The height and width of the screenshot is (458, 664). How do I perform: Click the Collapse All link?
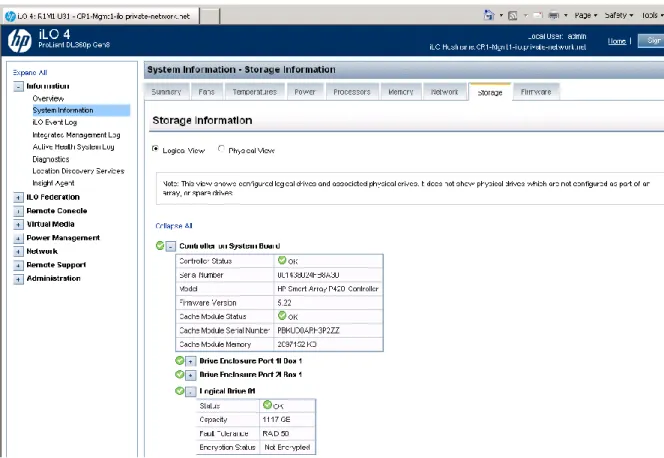pos(174,226)
